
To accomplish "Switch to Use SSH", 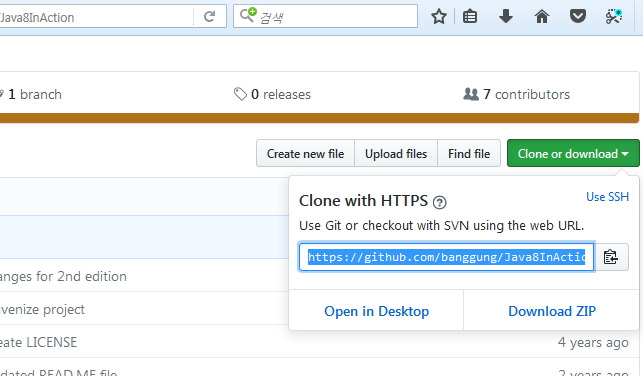I will click(607, 197).
